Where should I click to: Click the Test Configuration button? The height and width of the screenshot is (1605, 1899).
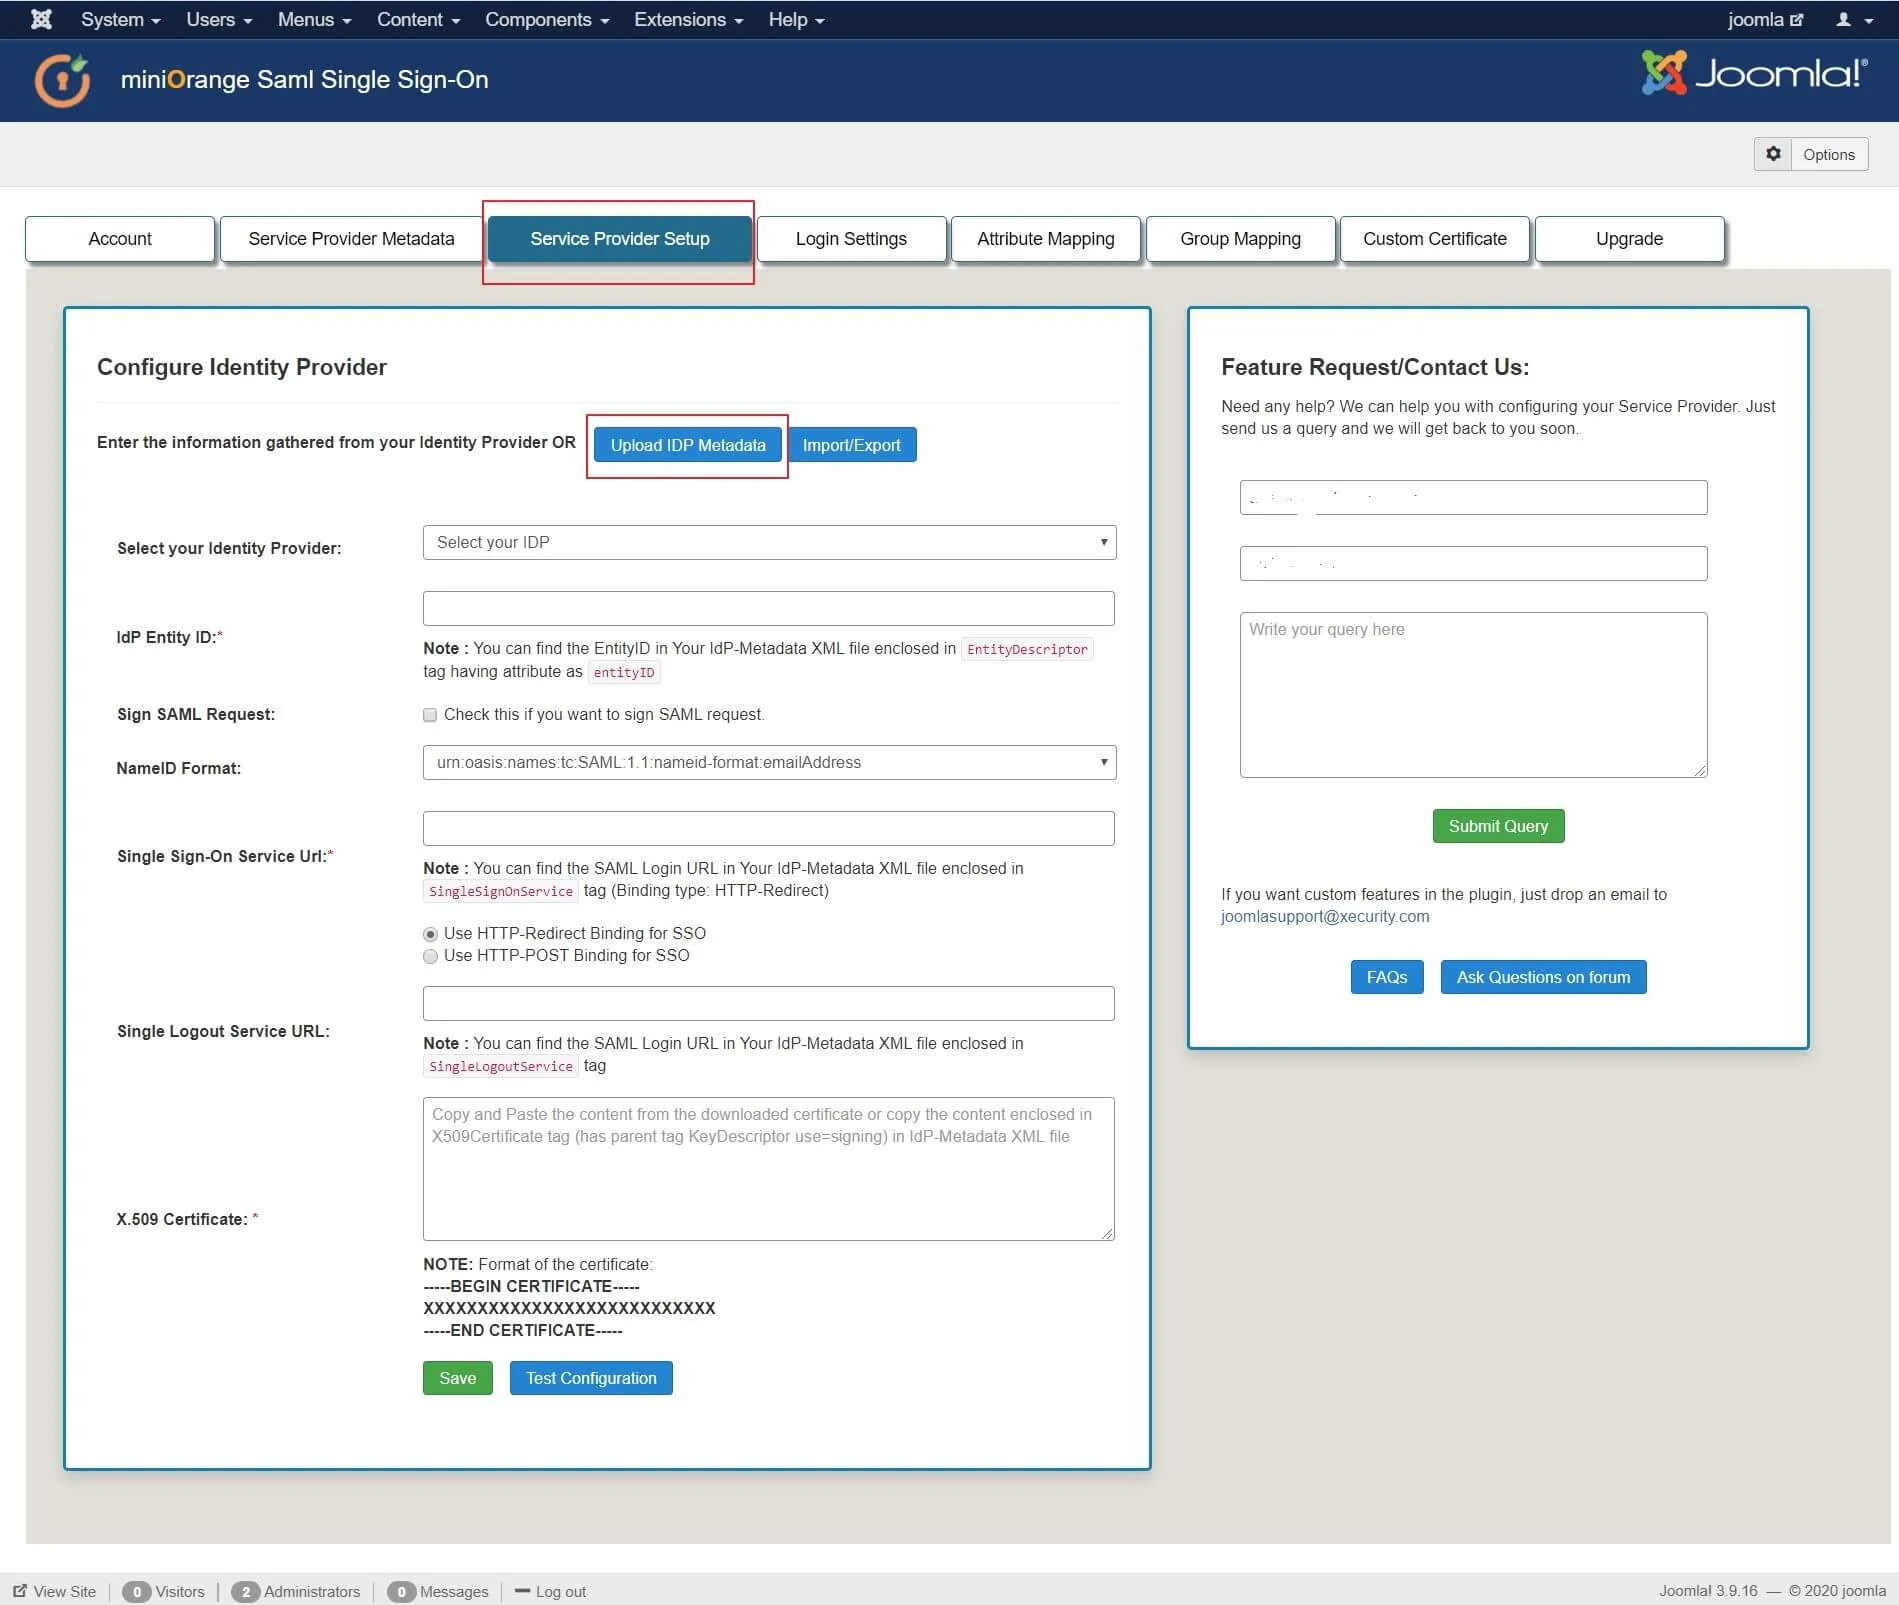coord(592,1378)
